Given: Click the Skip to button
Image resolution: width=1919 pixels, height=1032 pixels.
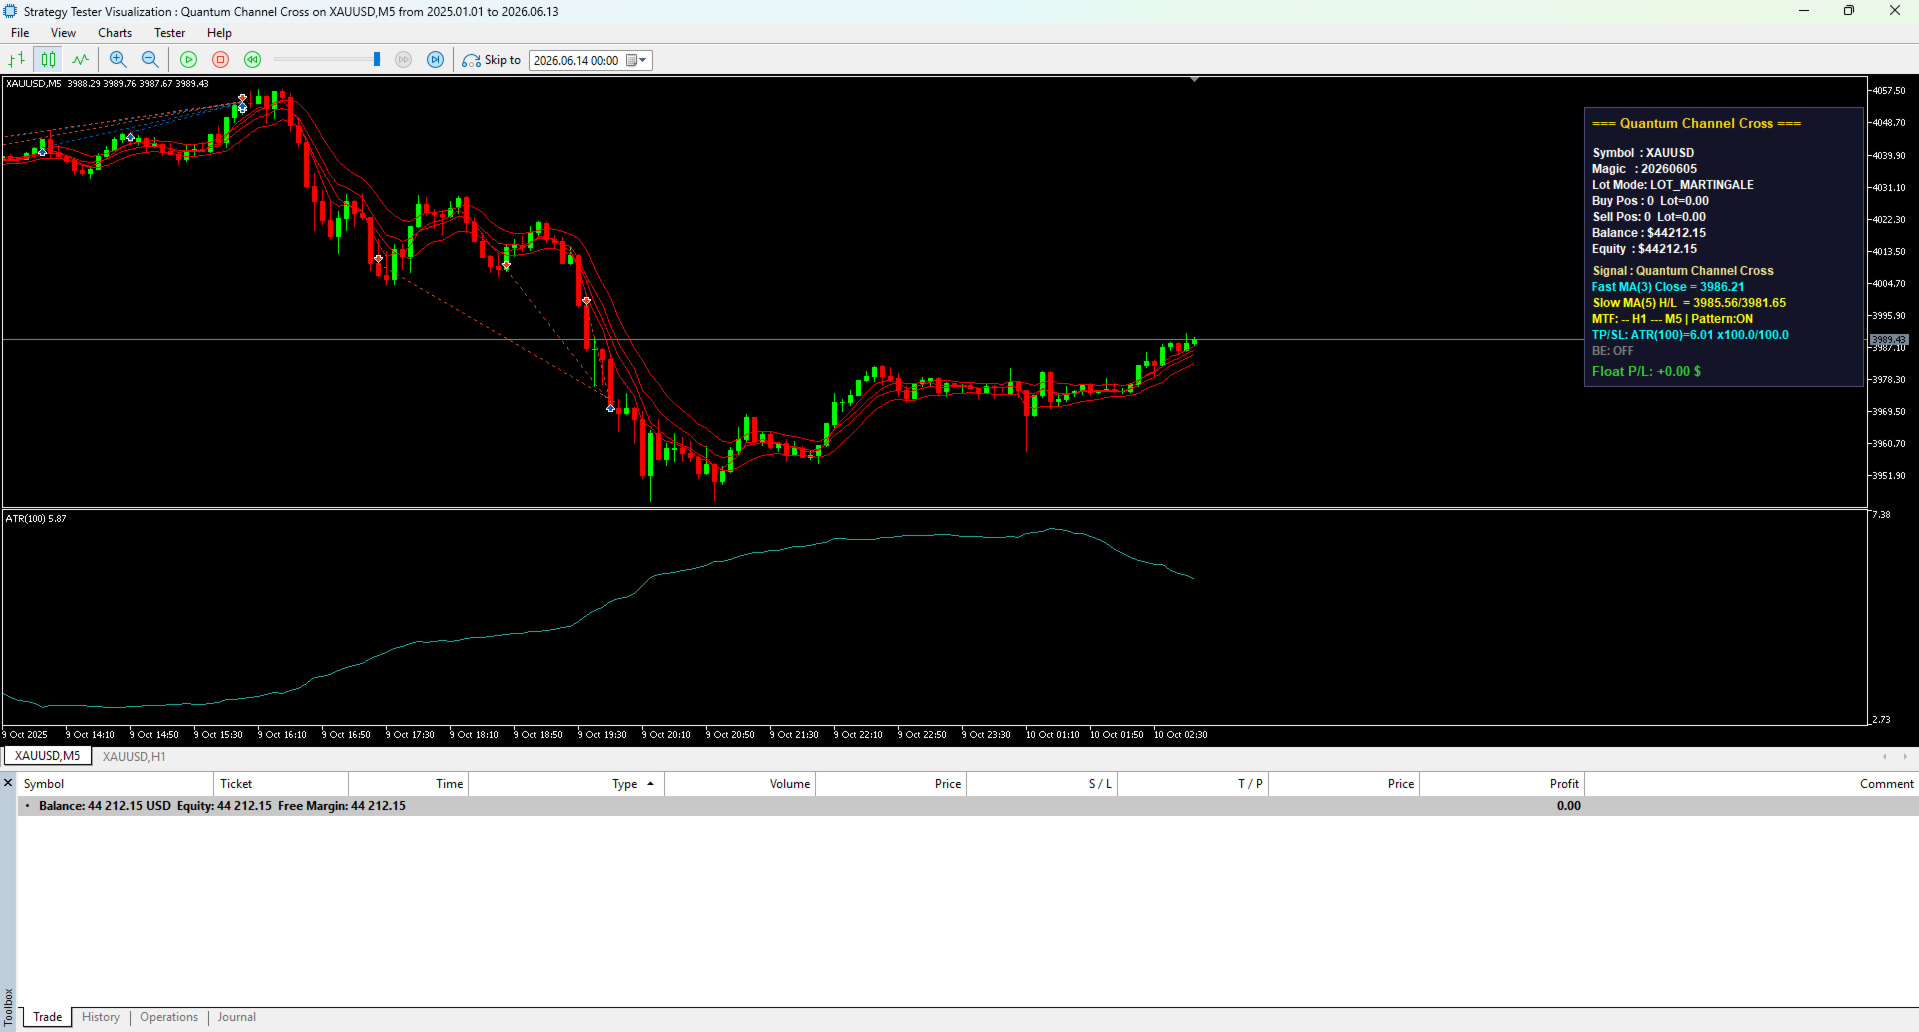Looking at the screenshot, I should (492, 60).
